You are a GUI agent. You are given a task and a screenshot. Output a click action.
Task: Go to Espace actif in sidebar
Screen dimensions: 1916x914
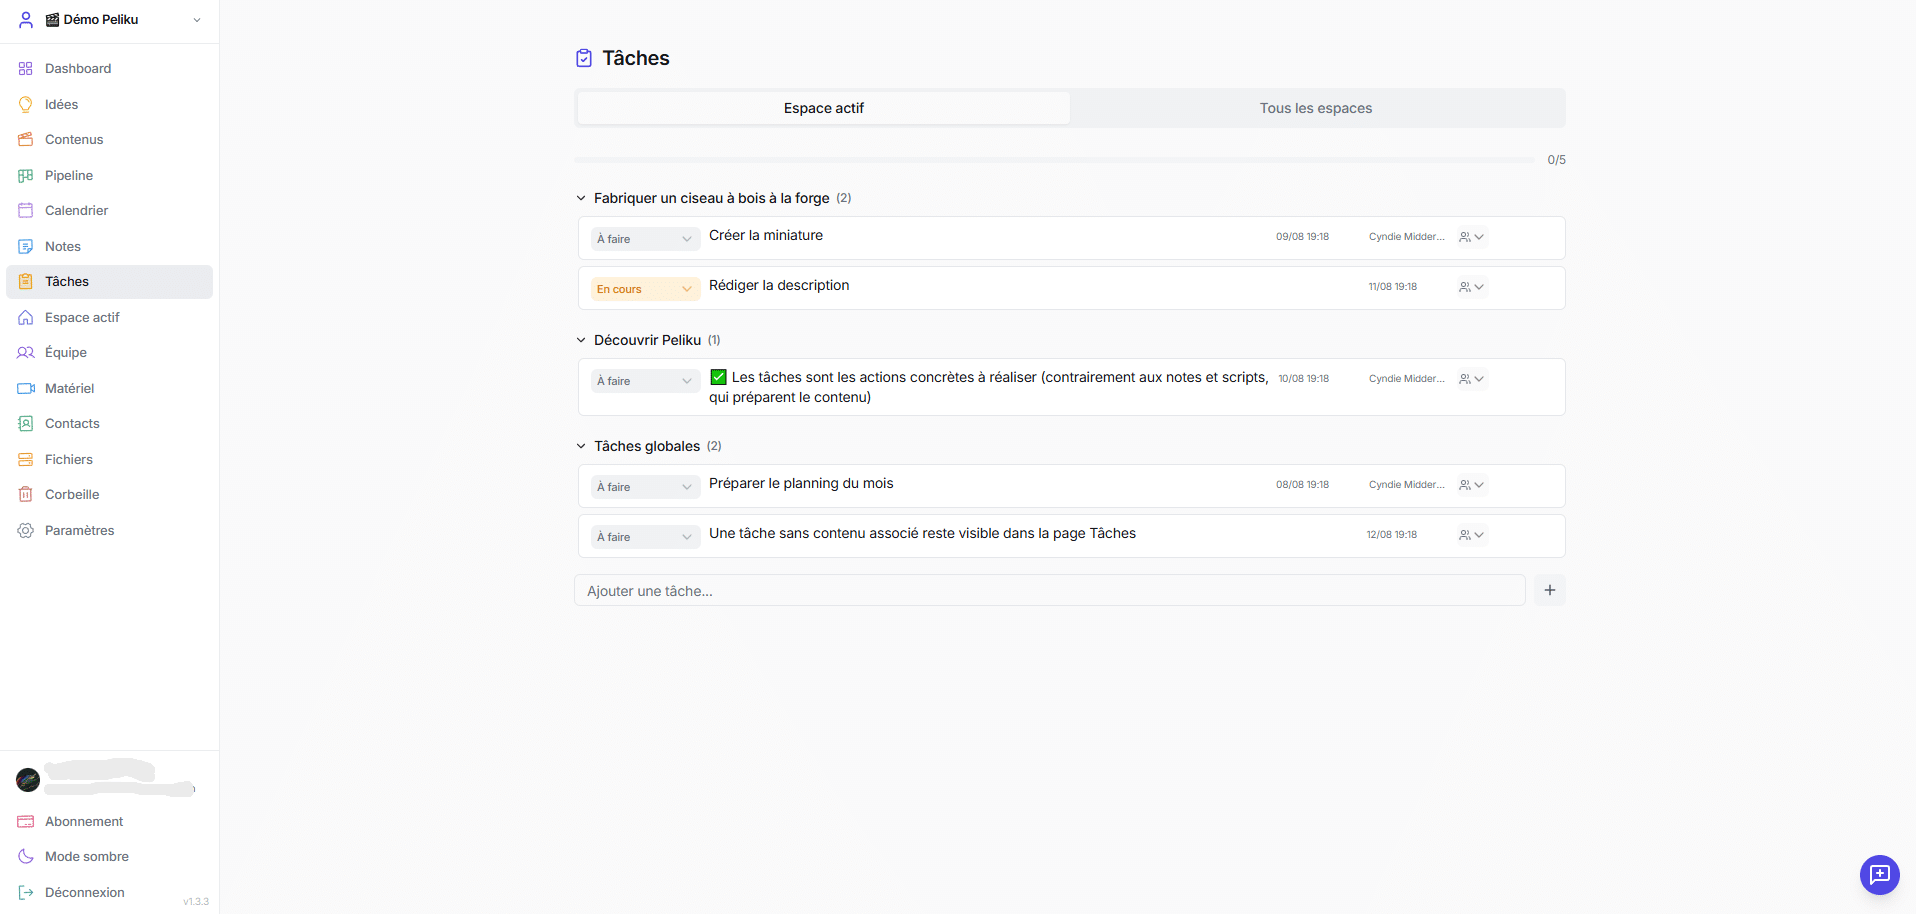110,317
